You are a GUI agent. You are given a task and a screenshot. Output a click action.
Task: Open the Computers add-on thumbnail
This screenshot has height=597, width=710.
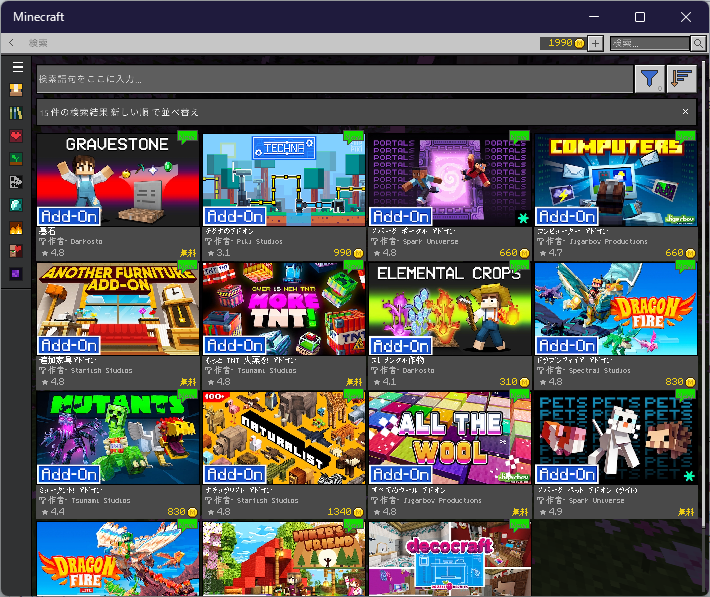[616, 179]
